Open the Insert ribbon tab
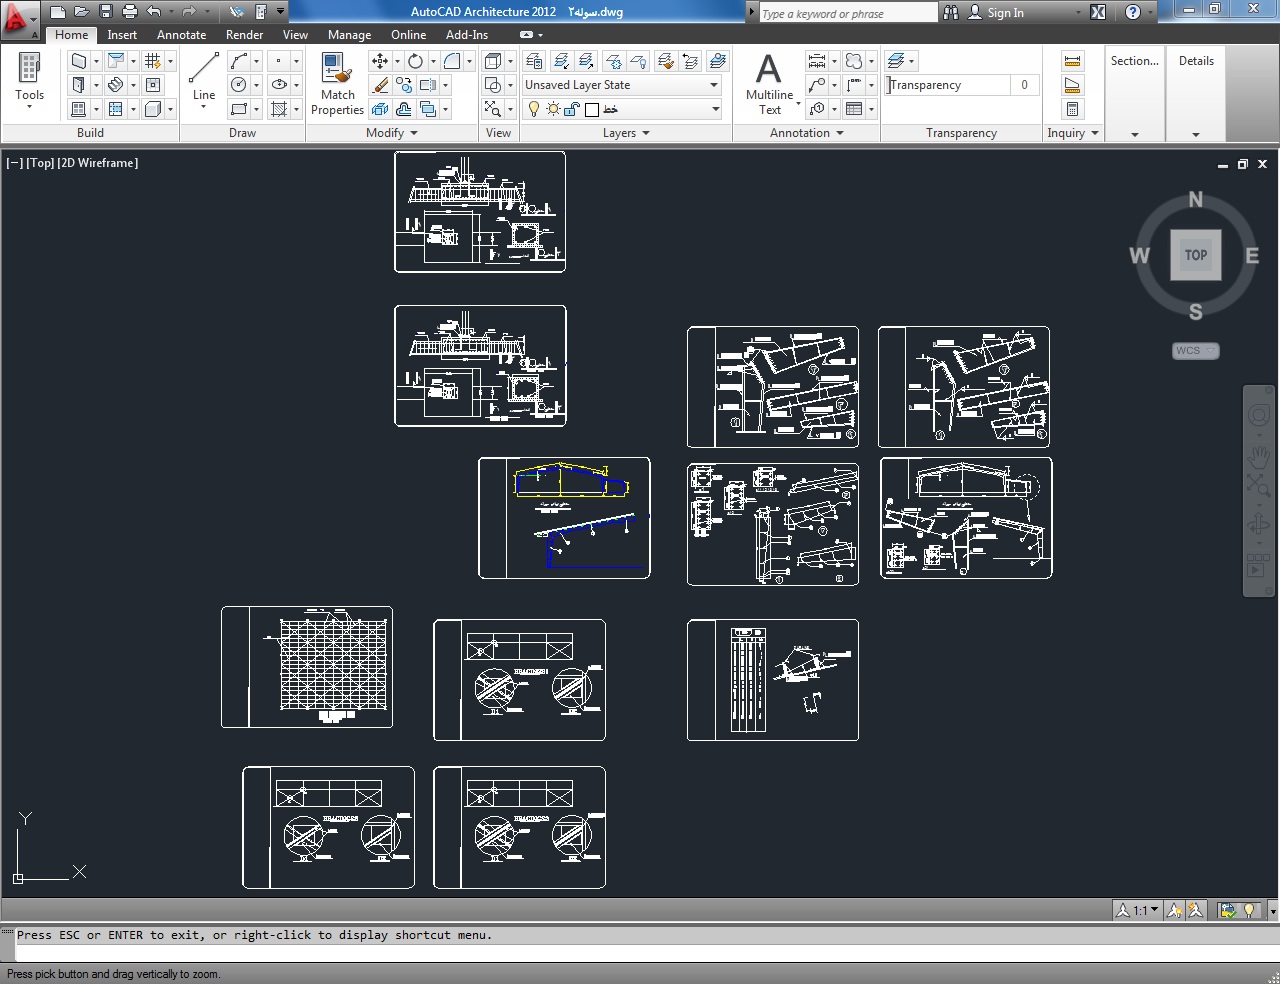Screen dimensions: 1280x984 point(122,35)
